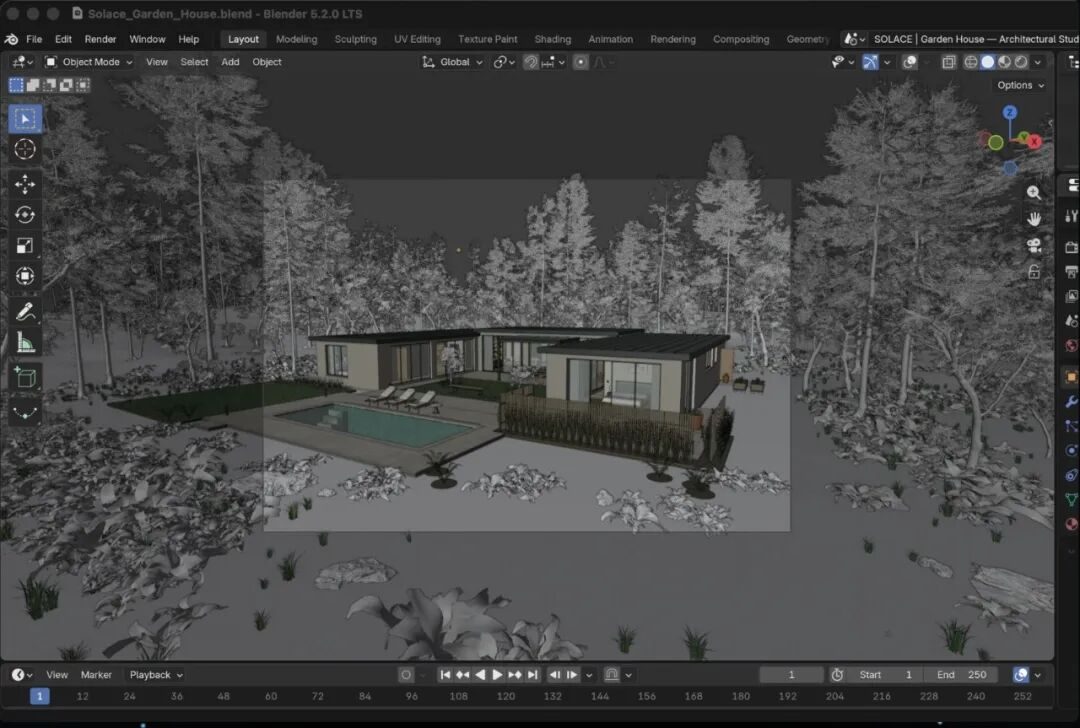This screenshot has width=1080, height=728.
Task: Open the Add menu in viewport header
Action: point(230,62)
